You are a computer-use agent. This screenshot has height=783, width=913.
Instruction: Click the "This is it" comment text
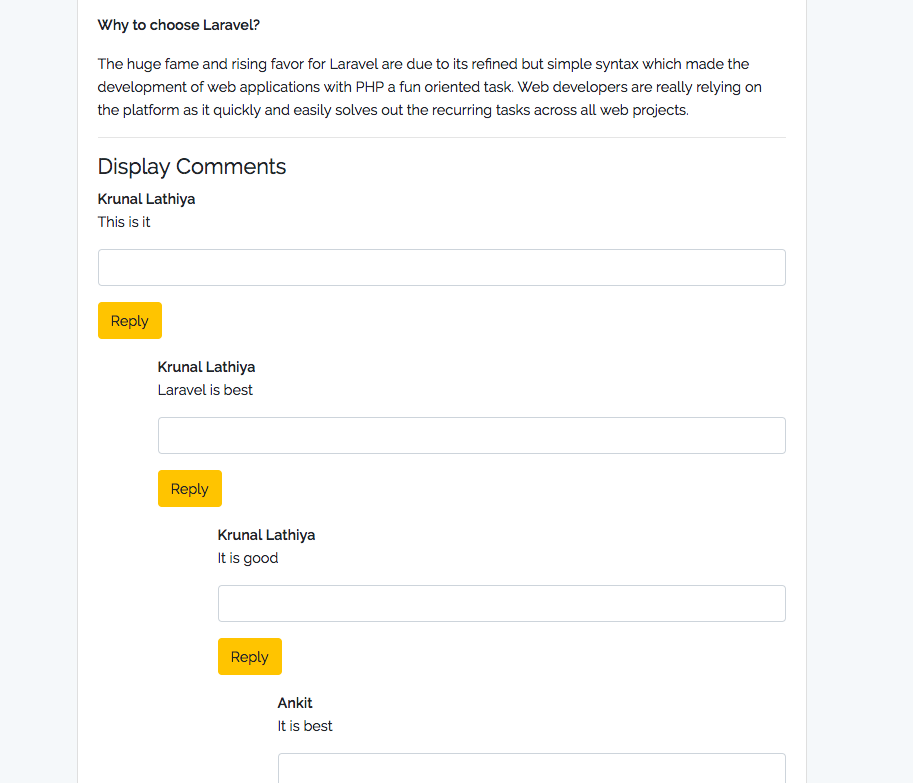pos(124,222)
